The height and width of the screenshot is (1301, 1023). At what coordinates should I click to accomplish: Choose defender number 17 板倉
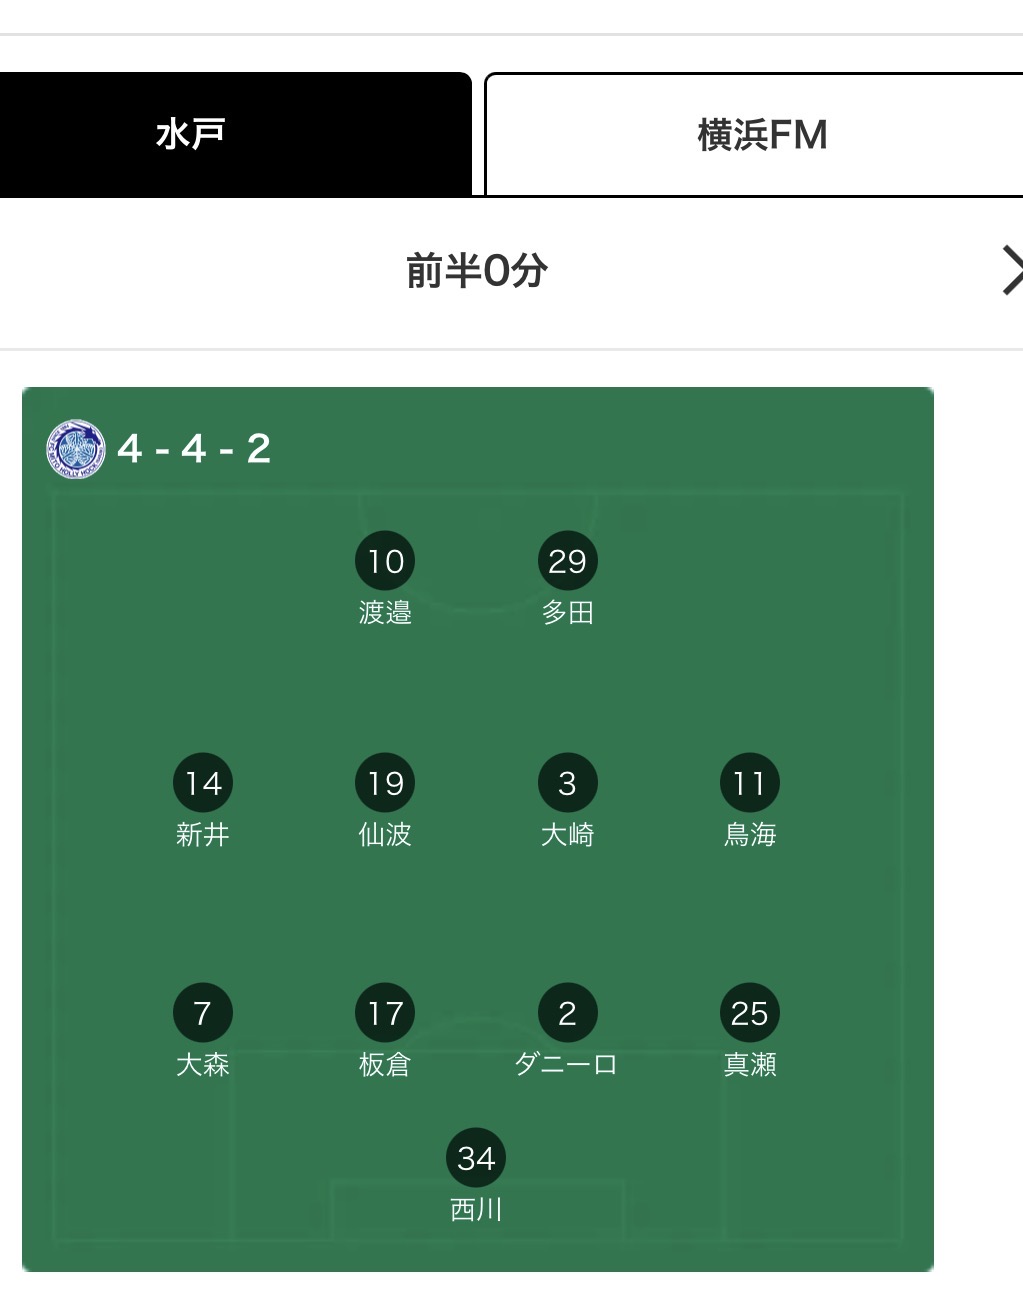(385, 1013)
